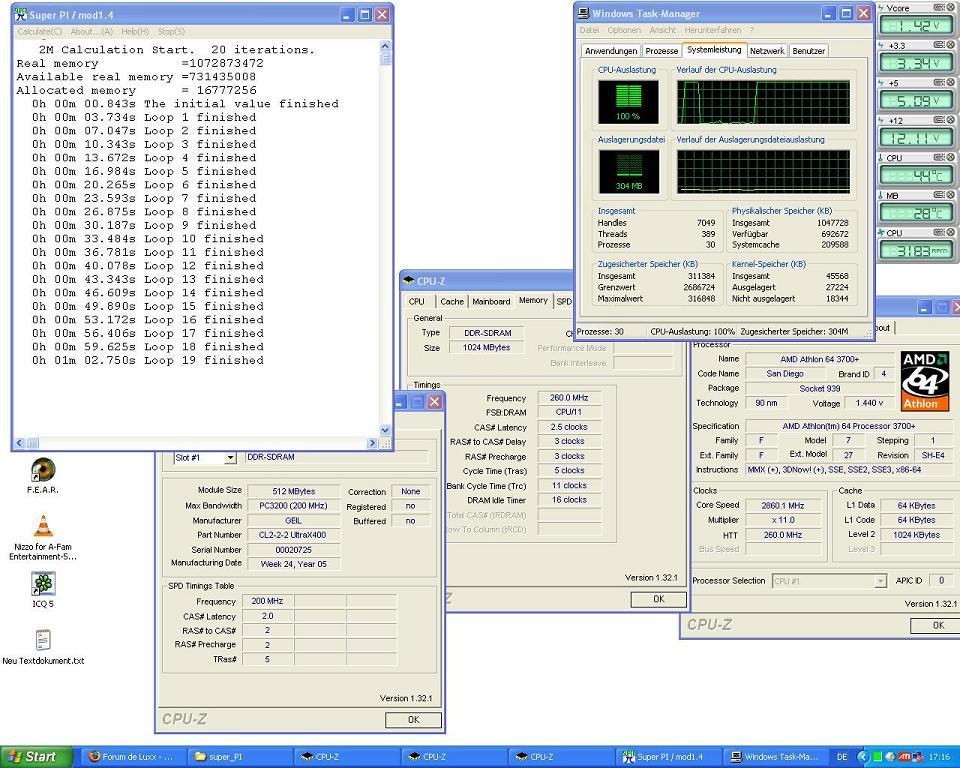Click '2860.1 MHz' core speed value
Image resolution: width=960 pixels, height=768 pixels.
point(782,505)
